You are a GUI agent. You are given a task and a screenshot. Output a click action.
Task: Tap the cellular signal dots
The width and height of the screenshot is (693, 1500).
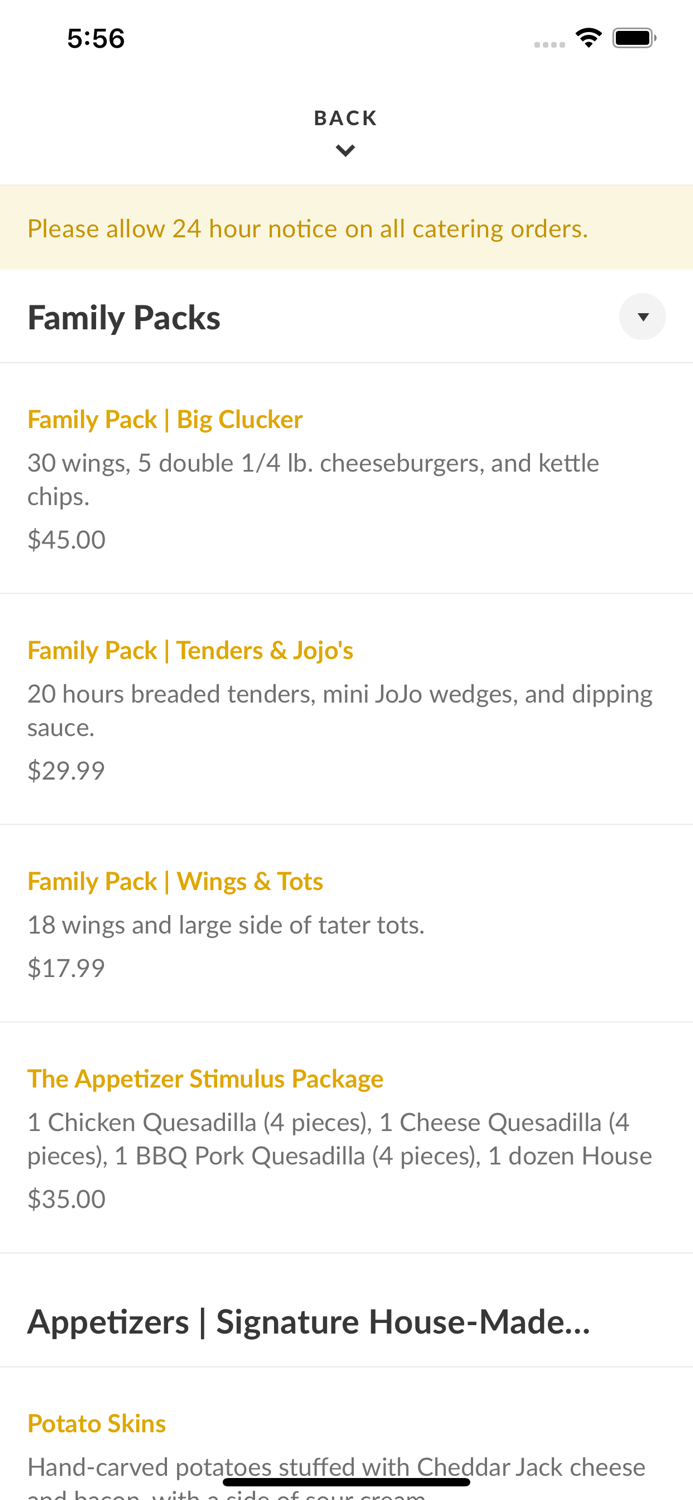click(549, 44)
